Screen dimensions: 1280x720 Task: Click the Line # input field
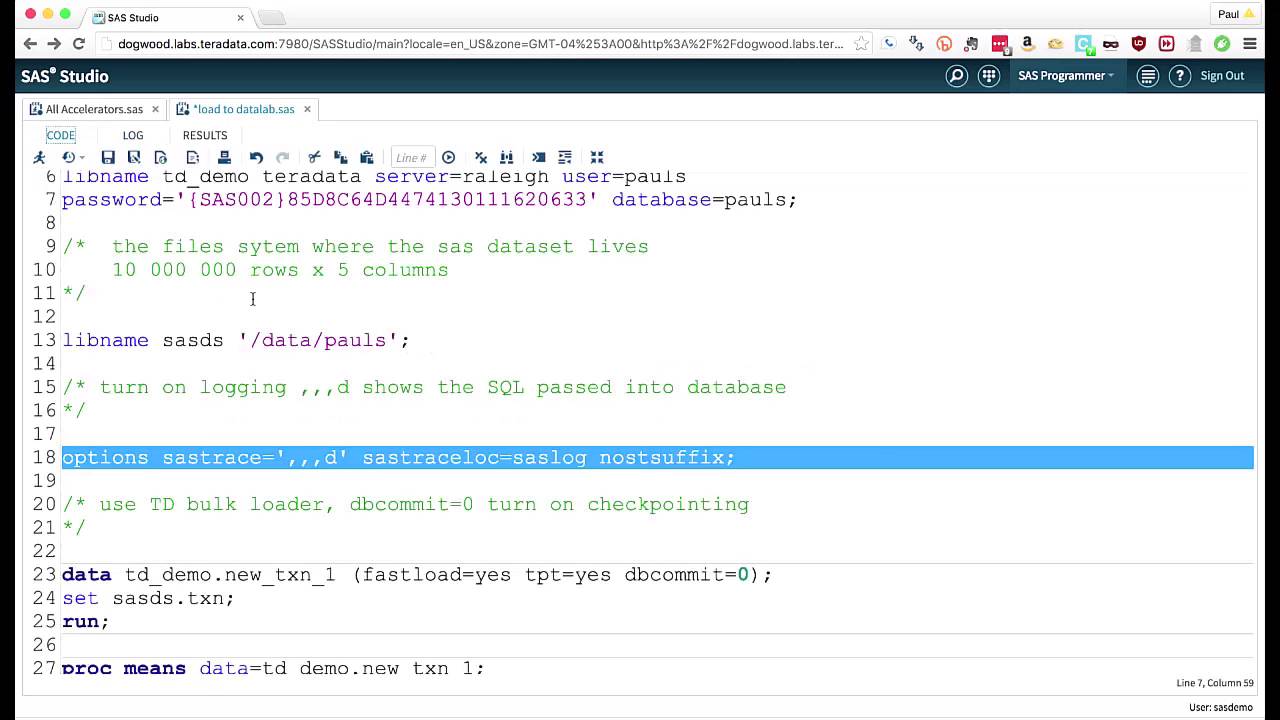pos(412,157)
